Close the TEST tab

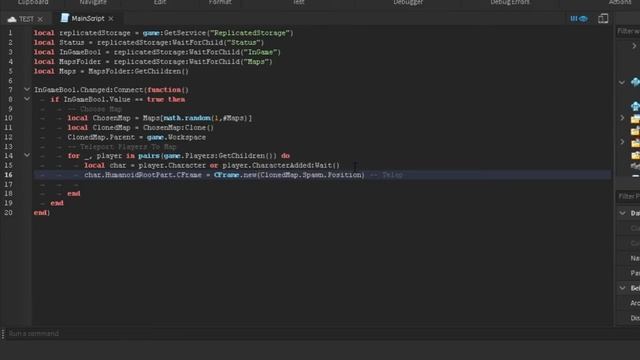pyautogui.click(x=40, y=19)
